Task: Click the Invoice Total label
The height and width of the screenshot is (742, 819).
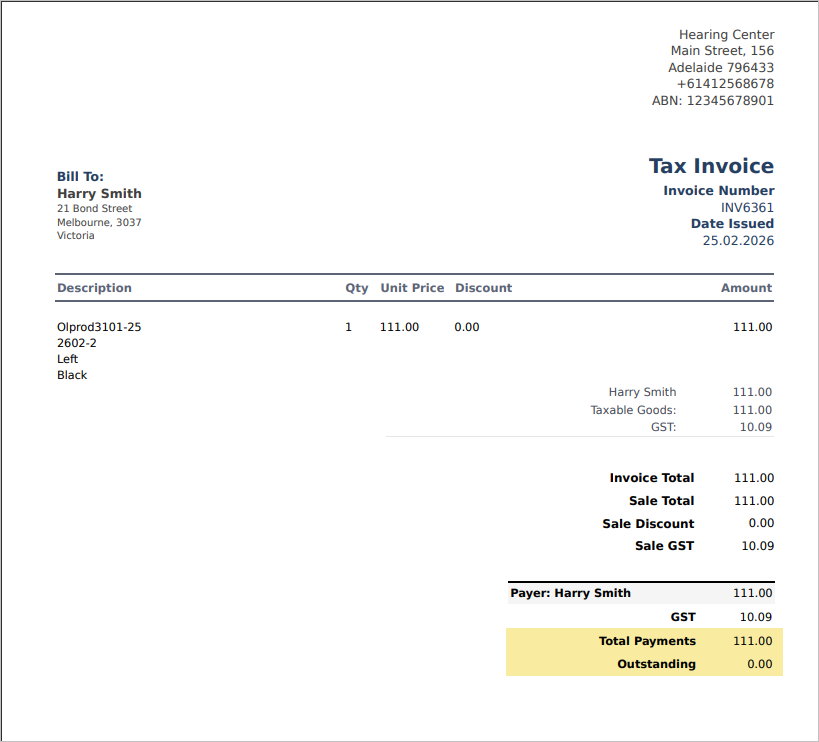Action: click(651, 478)
